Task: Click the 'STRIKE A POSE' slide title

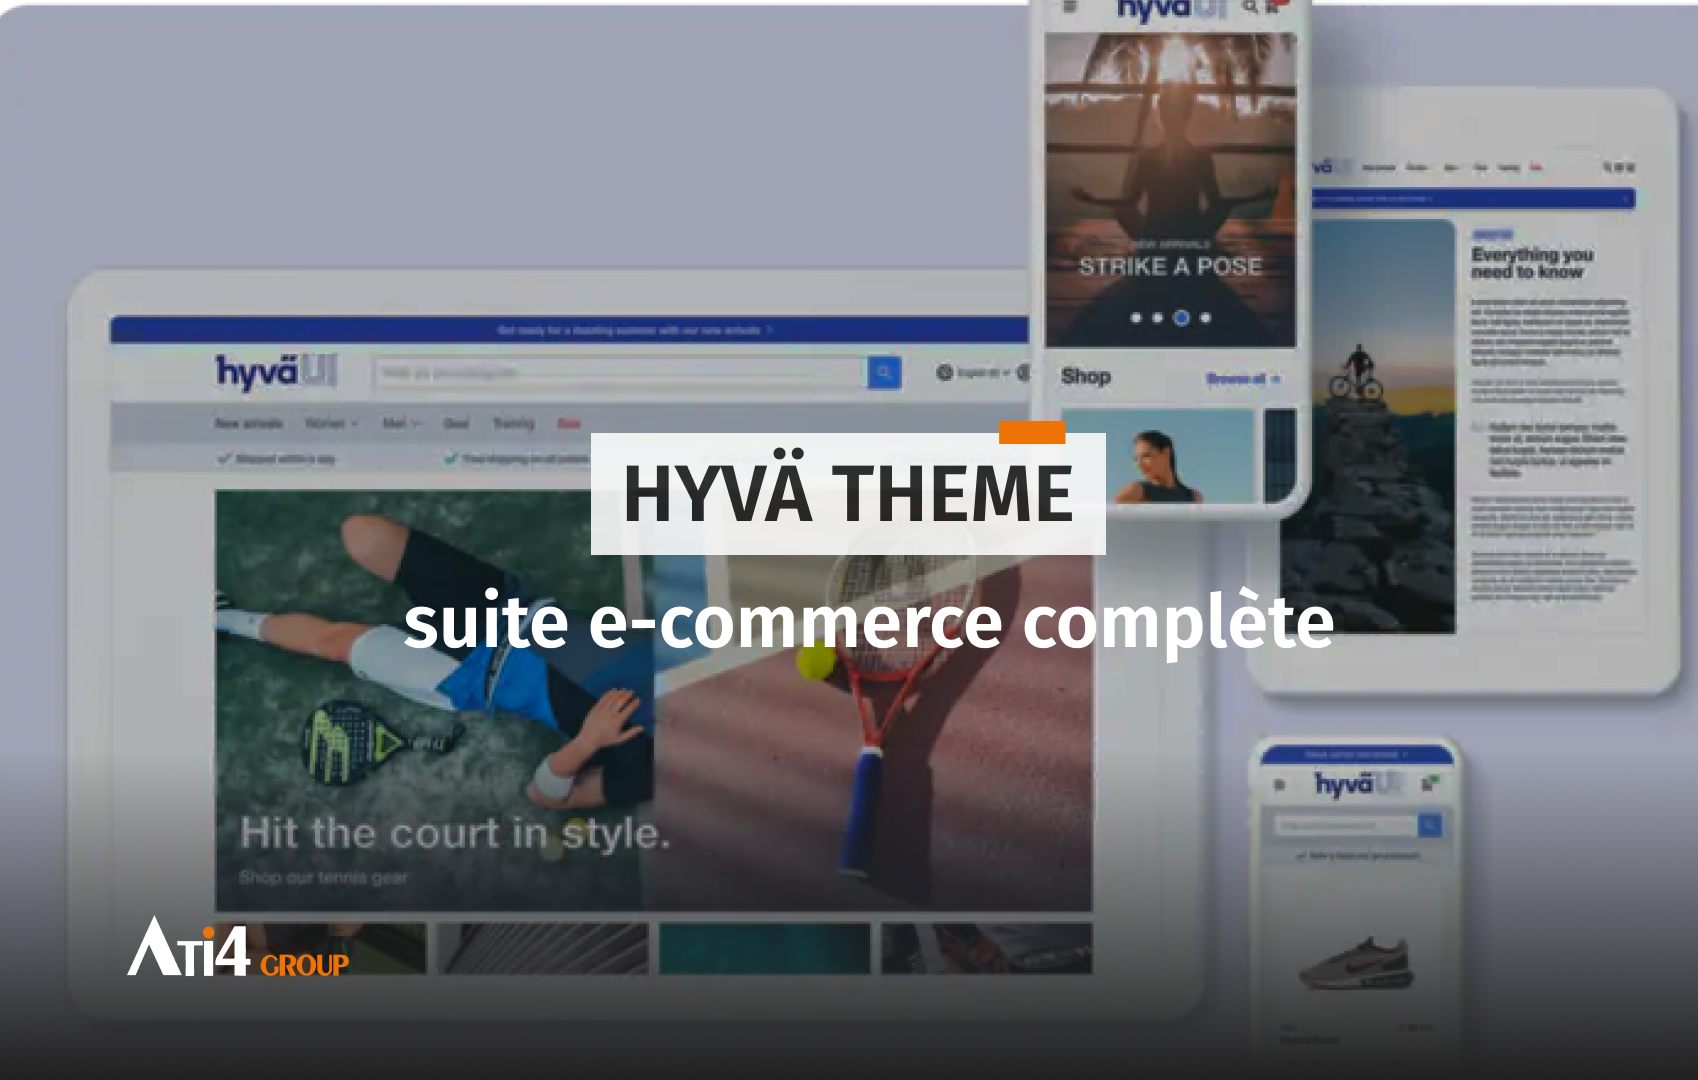Action: tap(1170, 267)
